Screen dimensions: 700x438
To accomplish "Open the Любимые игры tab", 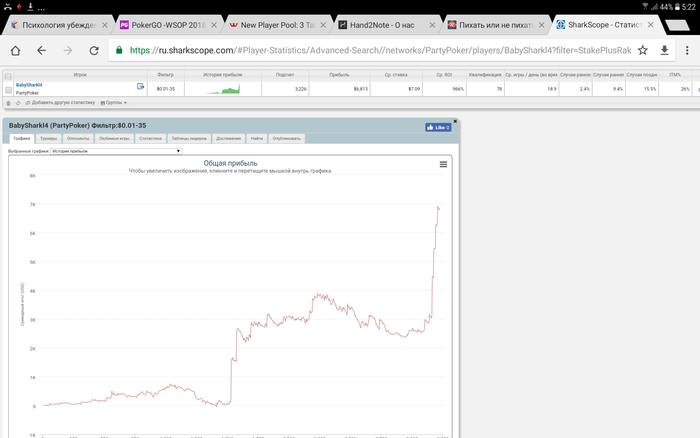I will pos(114,138).
